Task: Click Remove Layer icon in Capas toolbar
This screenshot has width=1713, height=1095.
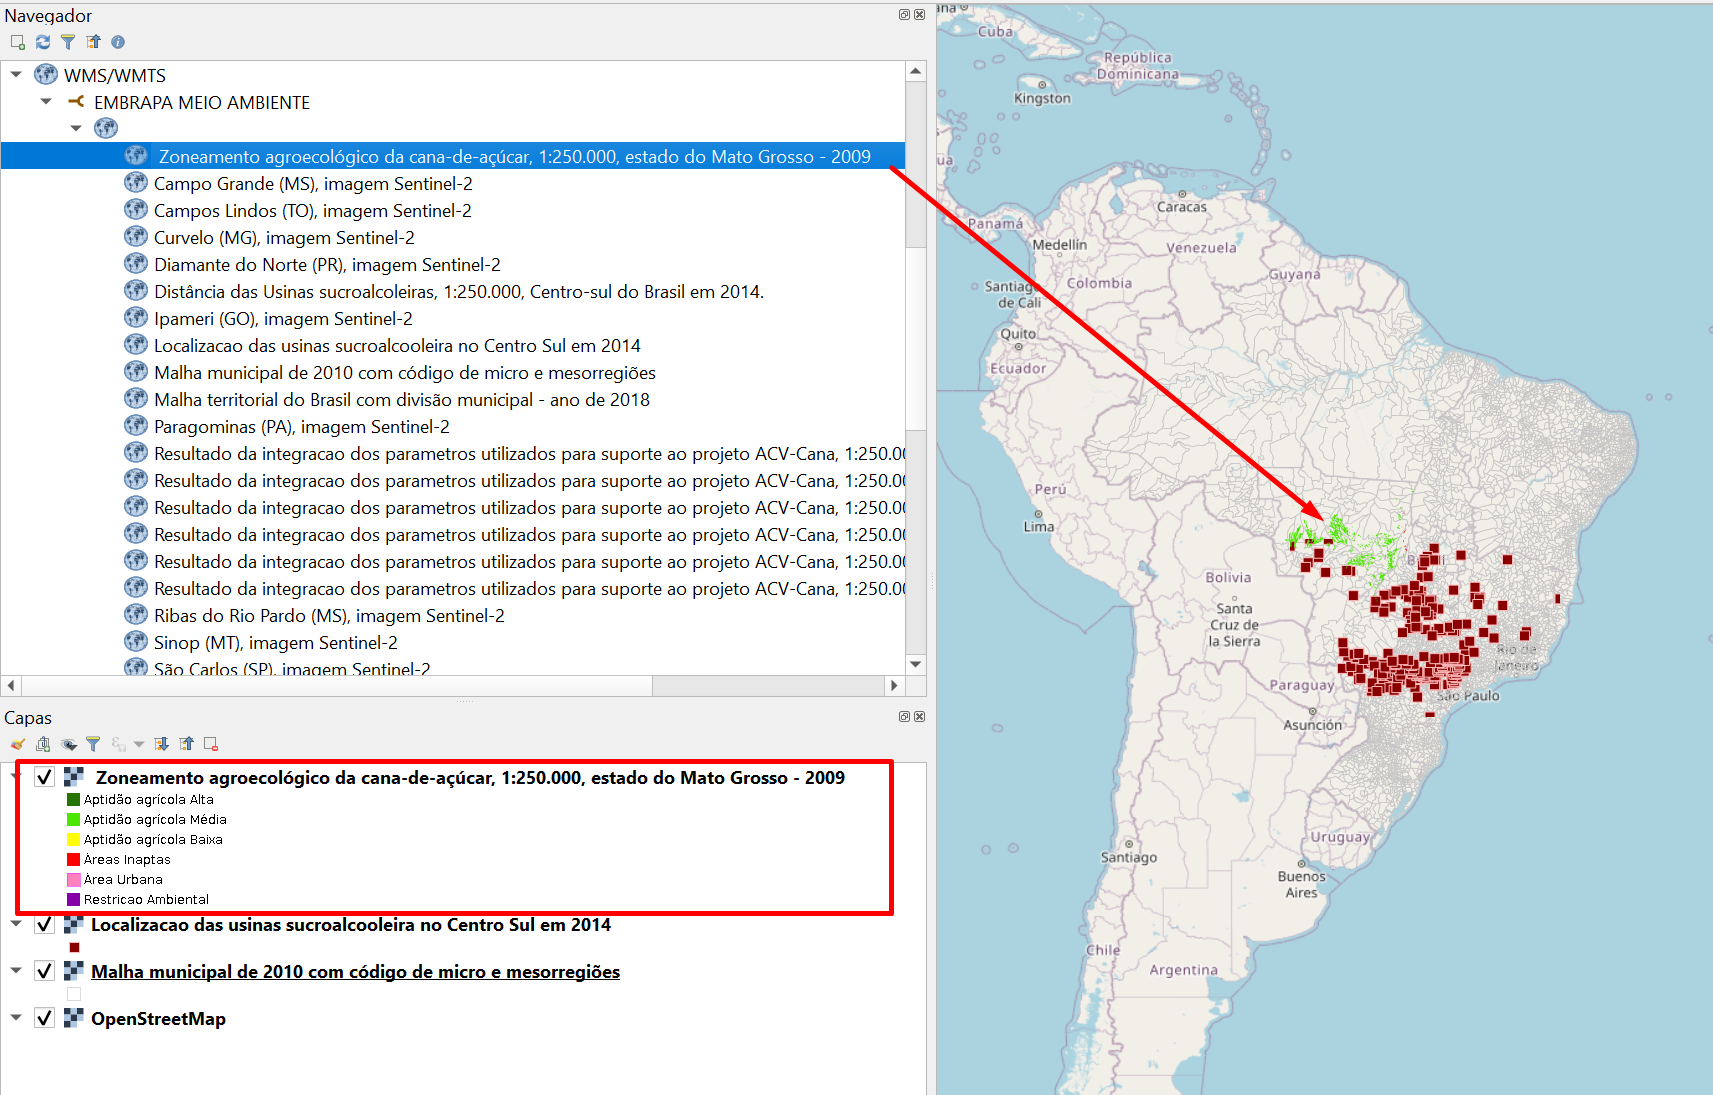Action: pyautogui.click(x=210, y=743)
